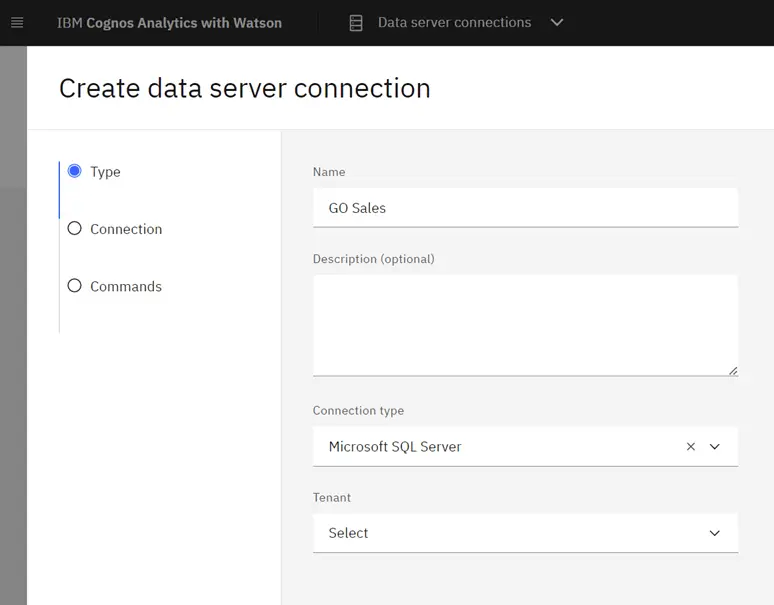Select the Commands step radio button
The image size is (774, 605).
point(75,286)
